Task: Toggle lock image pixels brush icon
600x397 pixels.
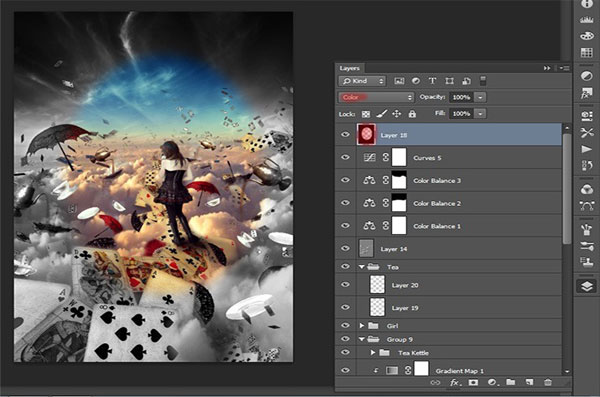Action: click(382, 114)
